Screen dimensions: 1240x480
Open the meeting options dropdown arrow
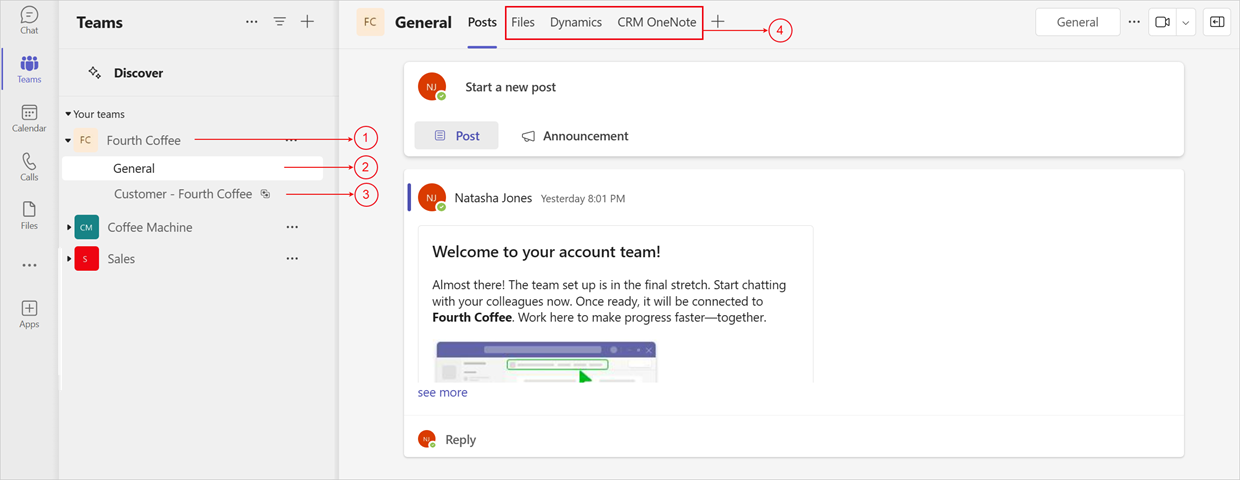coord(1186,22)
